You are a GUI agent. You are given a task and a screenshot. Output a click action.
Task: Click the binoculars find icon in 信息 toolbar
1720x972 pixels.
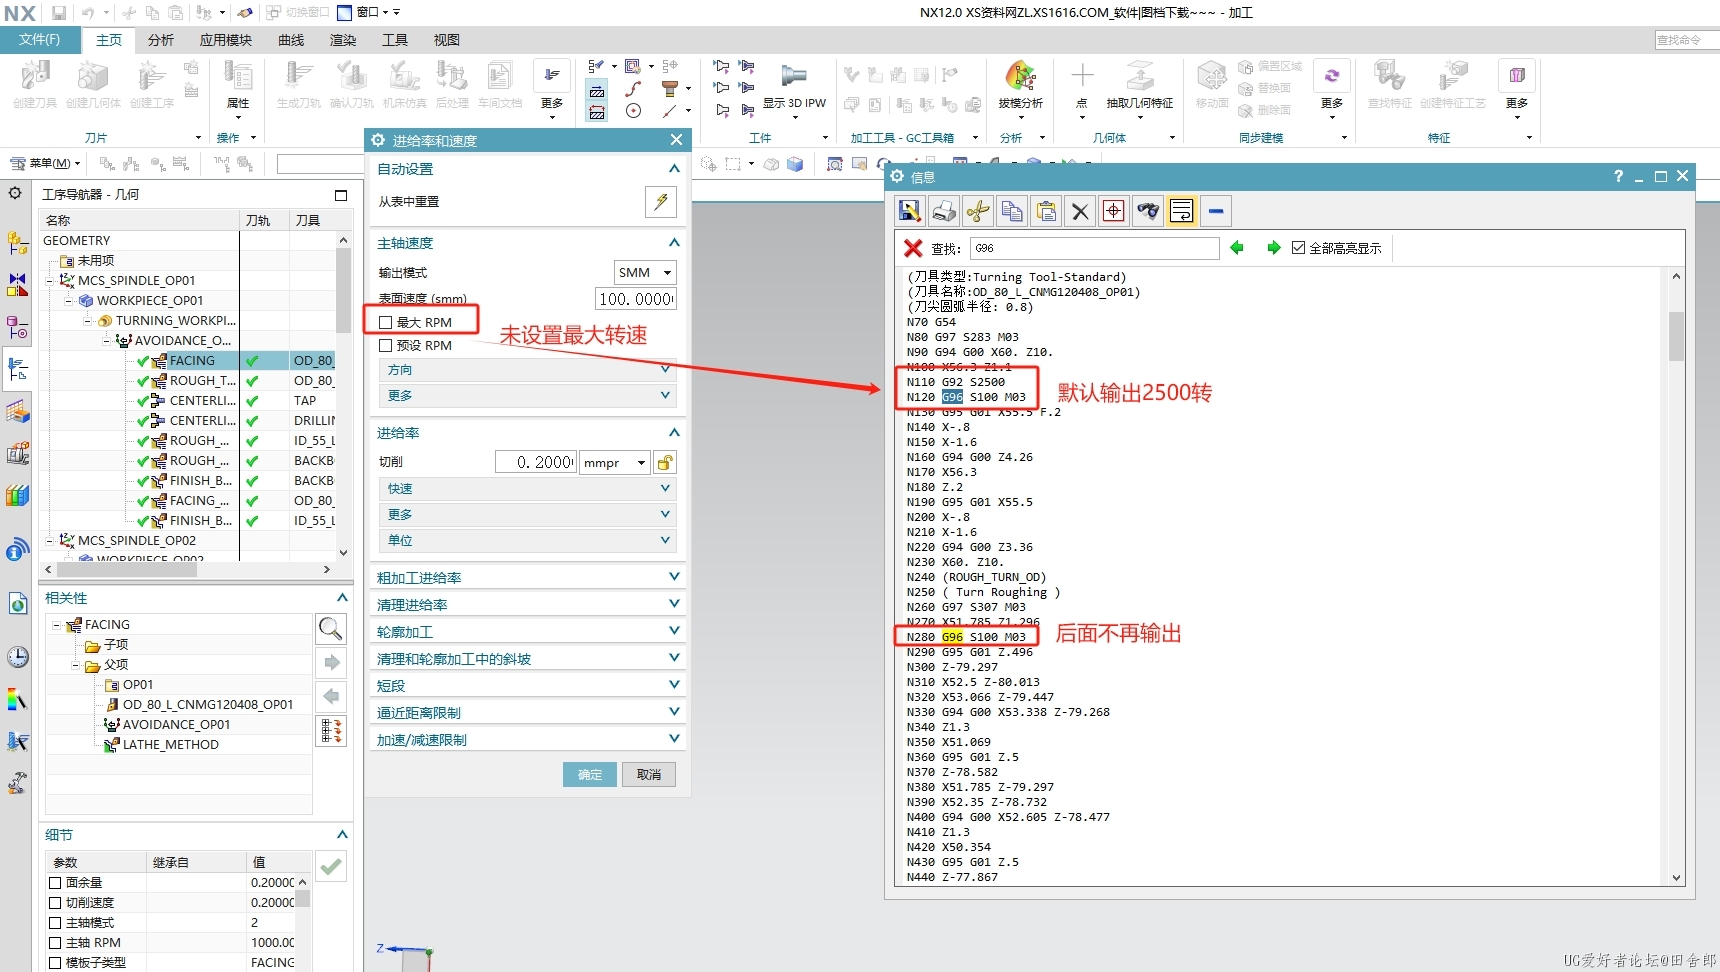[1148, 211]
